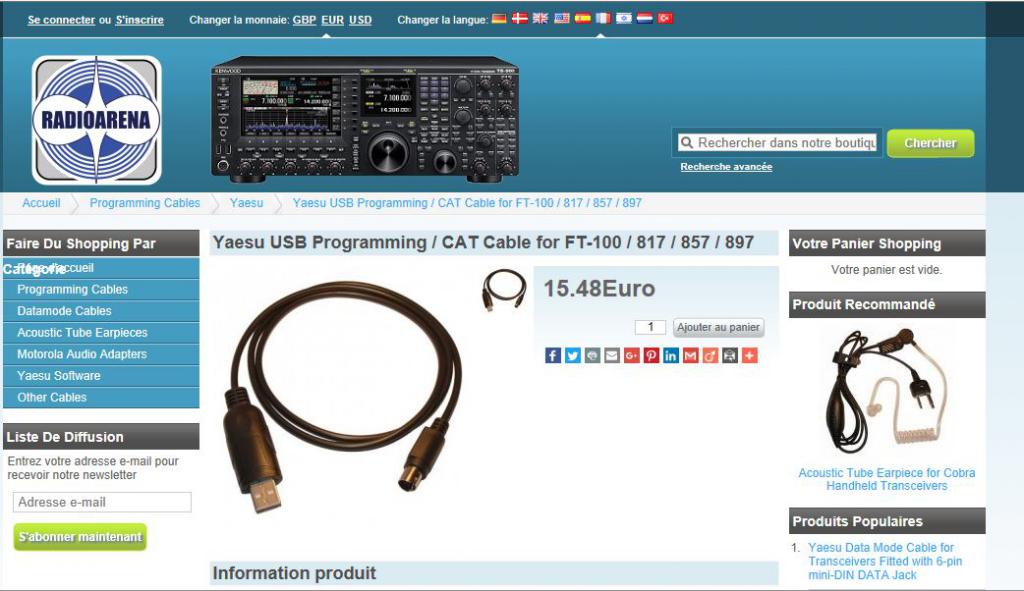Open Programming Cables sidebar category
Screen dimensions: 1024x591
(101, 289)
